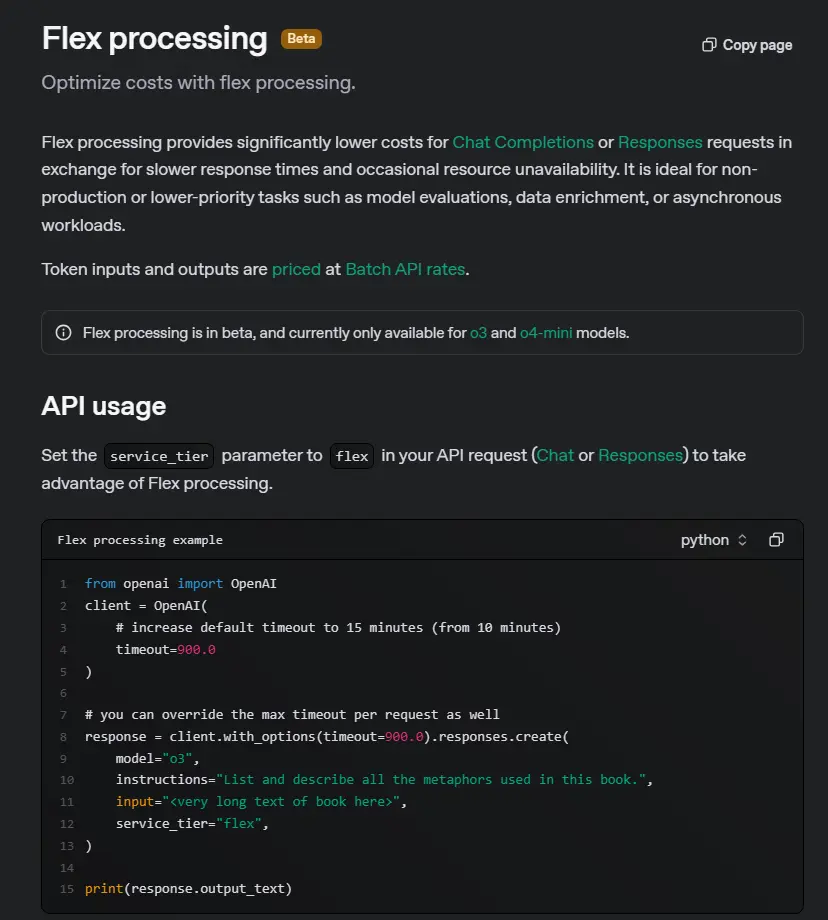
Task: Open the python language dropdown
Action: (x=714, y=540)
